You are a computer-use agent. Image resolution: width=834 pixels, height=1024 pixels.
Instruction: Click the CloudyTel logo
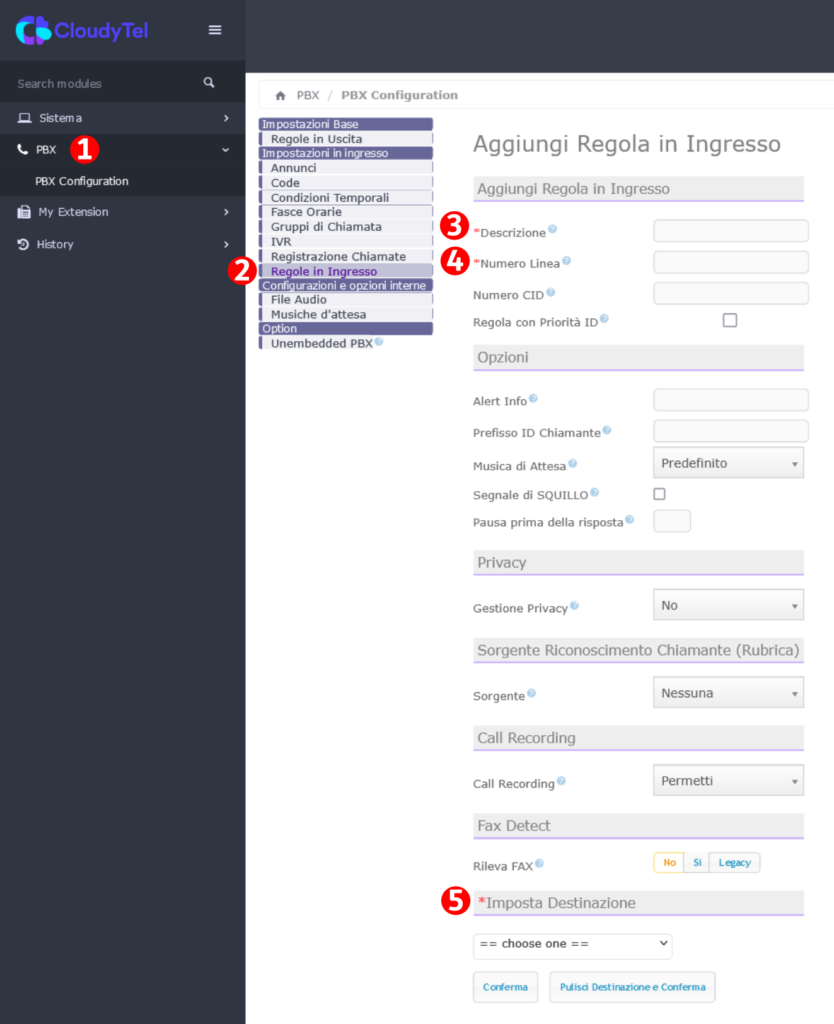[x=82, y=31]
